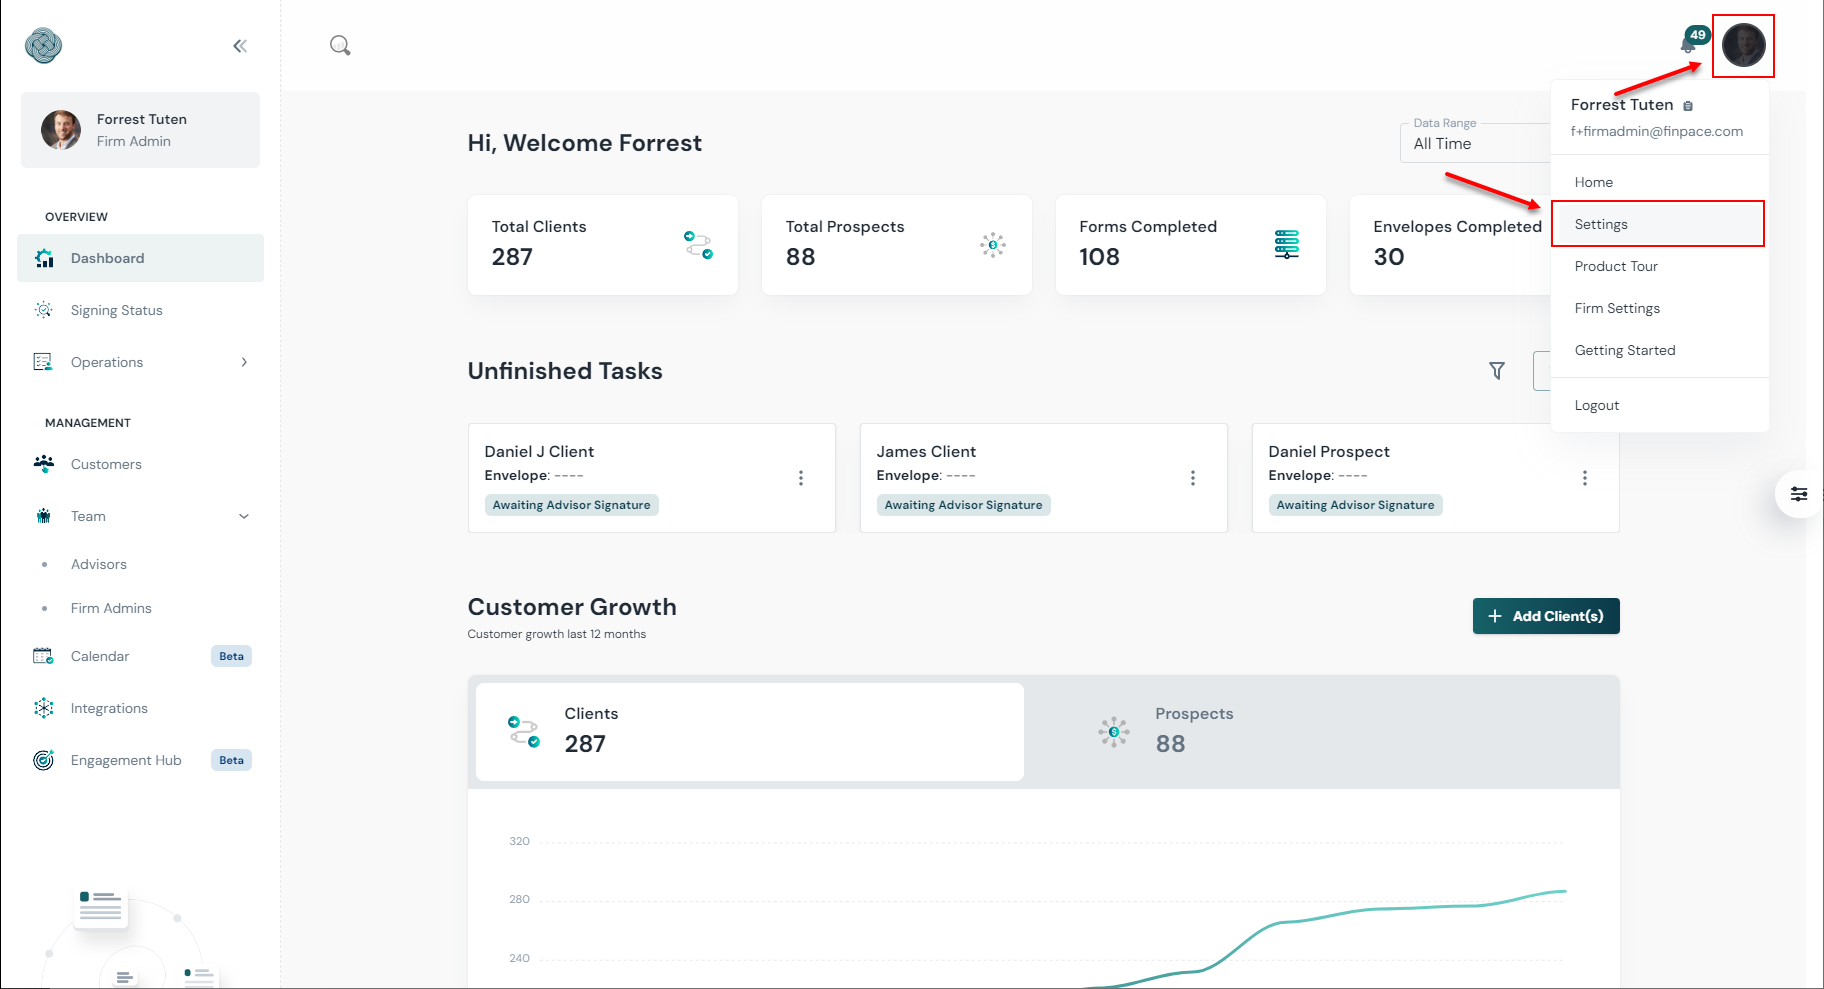Open options menu for Daniel Prospect task
The image size is (1824, 989).
pyautogui.click(x=1585, y=478)
